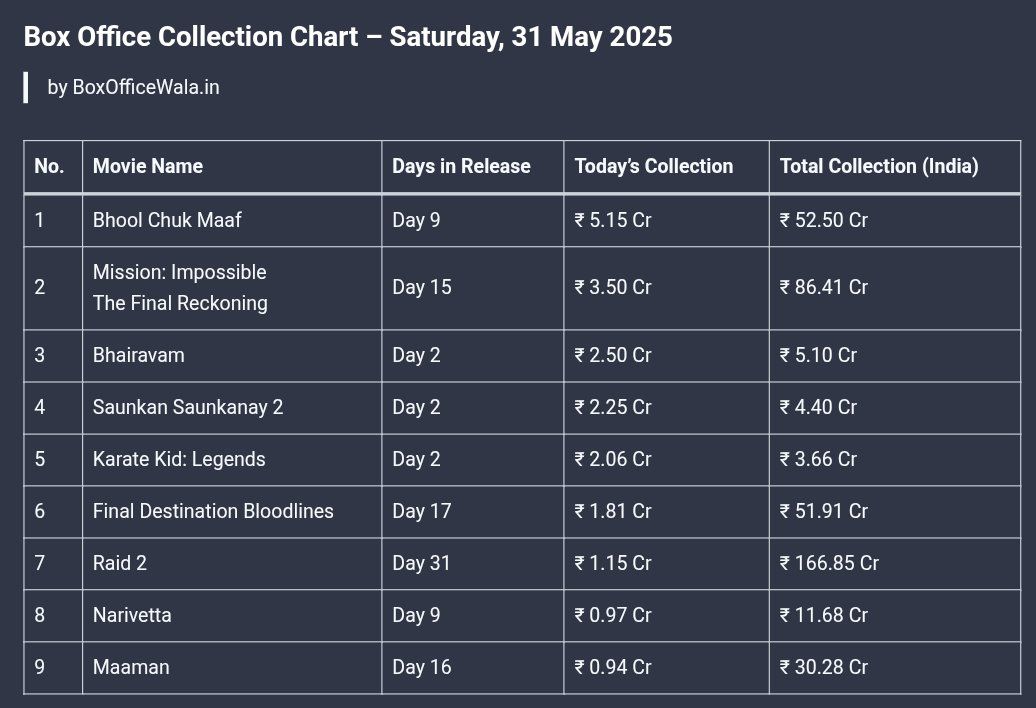The image size is (1036, 708).
Task: Click the 'Day 31' release cell
Action: [x=421, y=563]
